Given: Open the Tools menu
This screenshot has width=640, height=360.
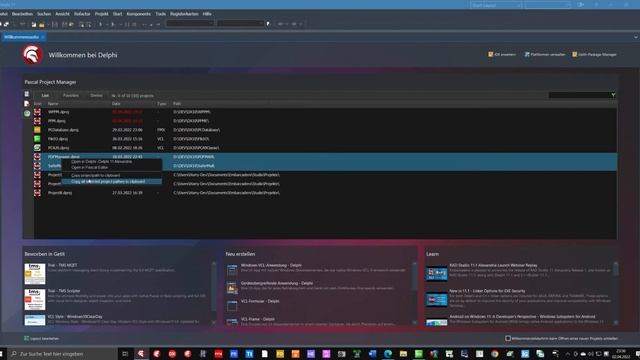Looking at the screenshot, I should [160, 14].
